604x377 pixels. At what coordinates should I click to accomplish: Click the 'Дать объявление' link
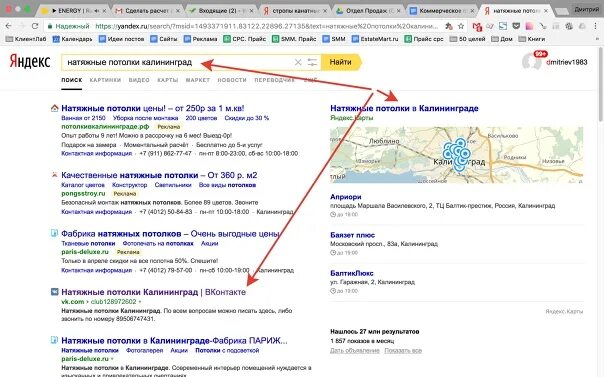[354, 350]
